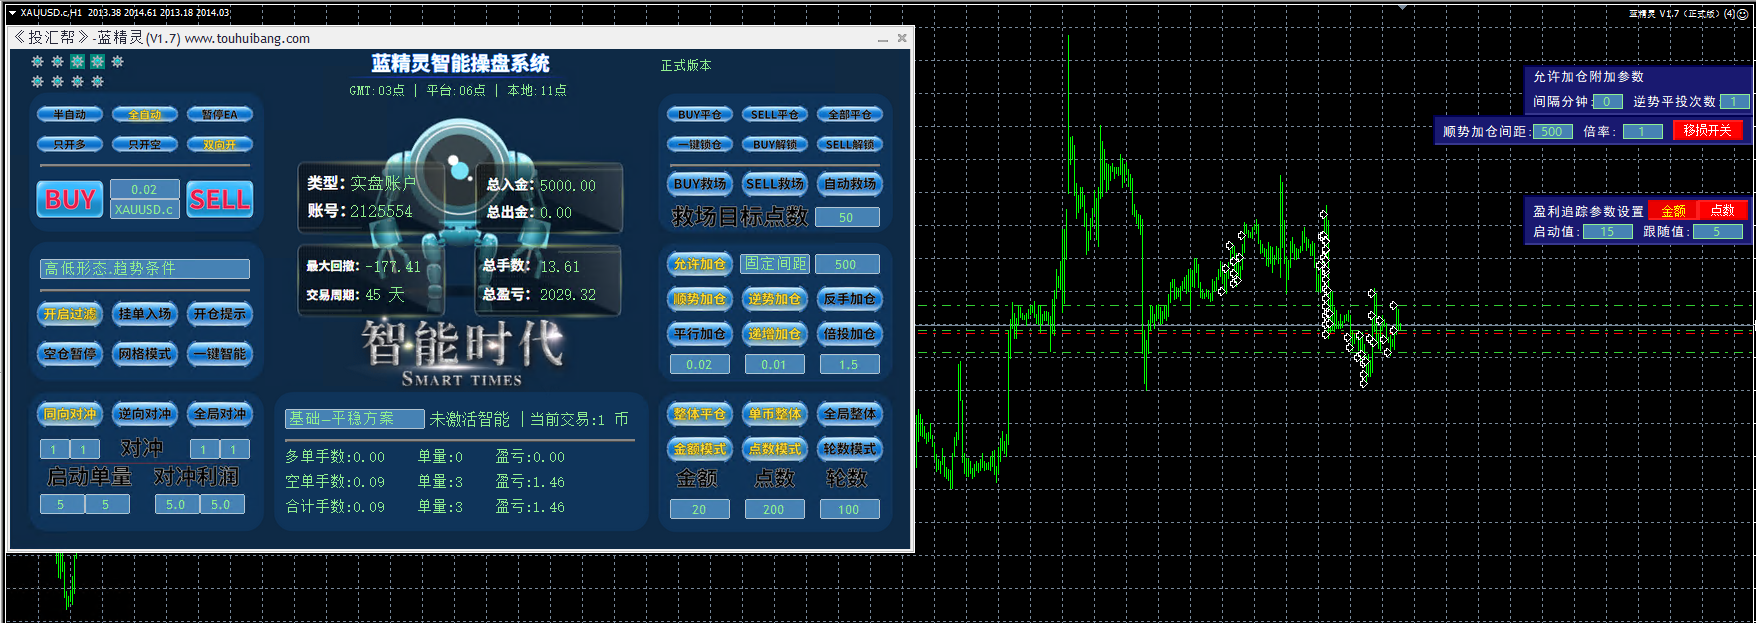The height and width of the screenshot is (623, 1756).
Task: Enable 半自动 semi-auto mode
Action: 70,115
